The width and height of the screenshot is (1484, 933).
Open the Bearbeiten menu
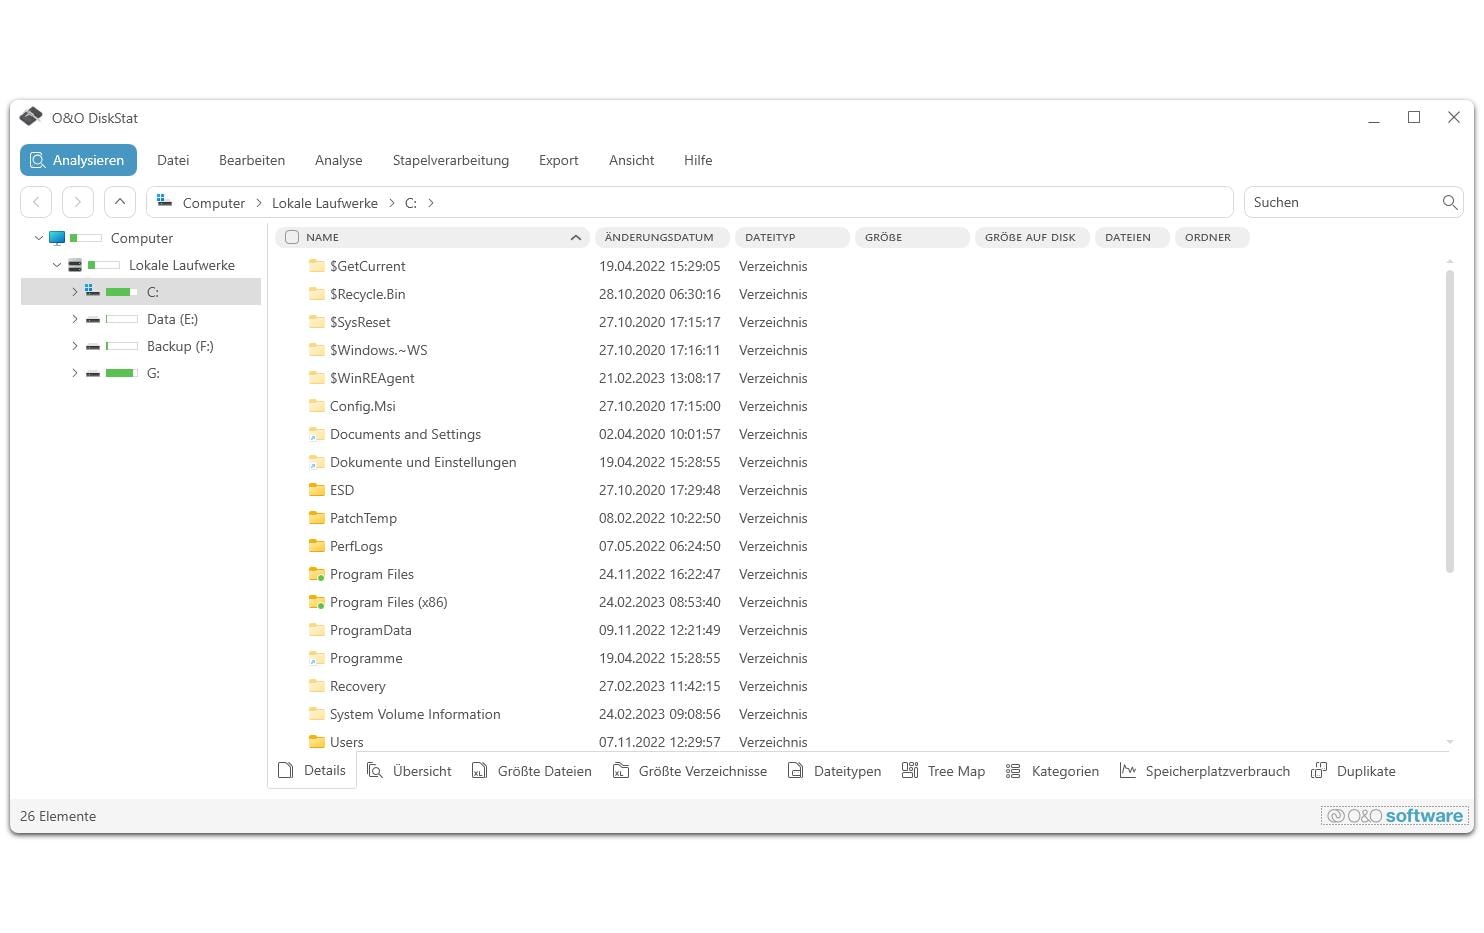[252, 160]
